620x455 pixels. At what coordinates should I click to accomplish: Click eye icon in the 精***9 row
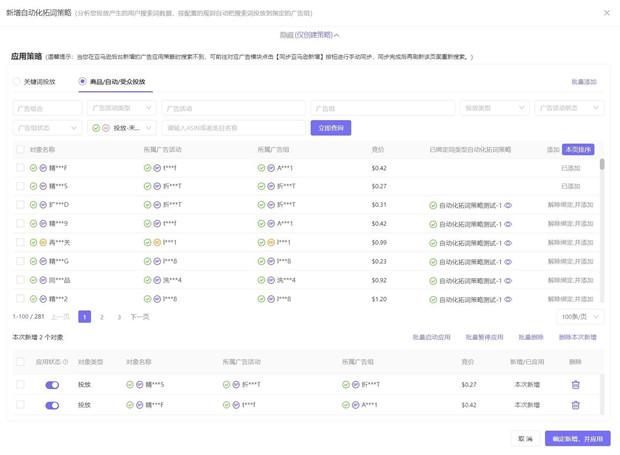508,224
